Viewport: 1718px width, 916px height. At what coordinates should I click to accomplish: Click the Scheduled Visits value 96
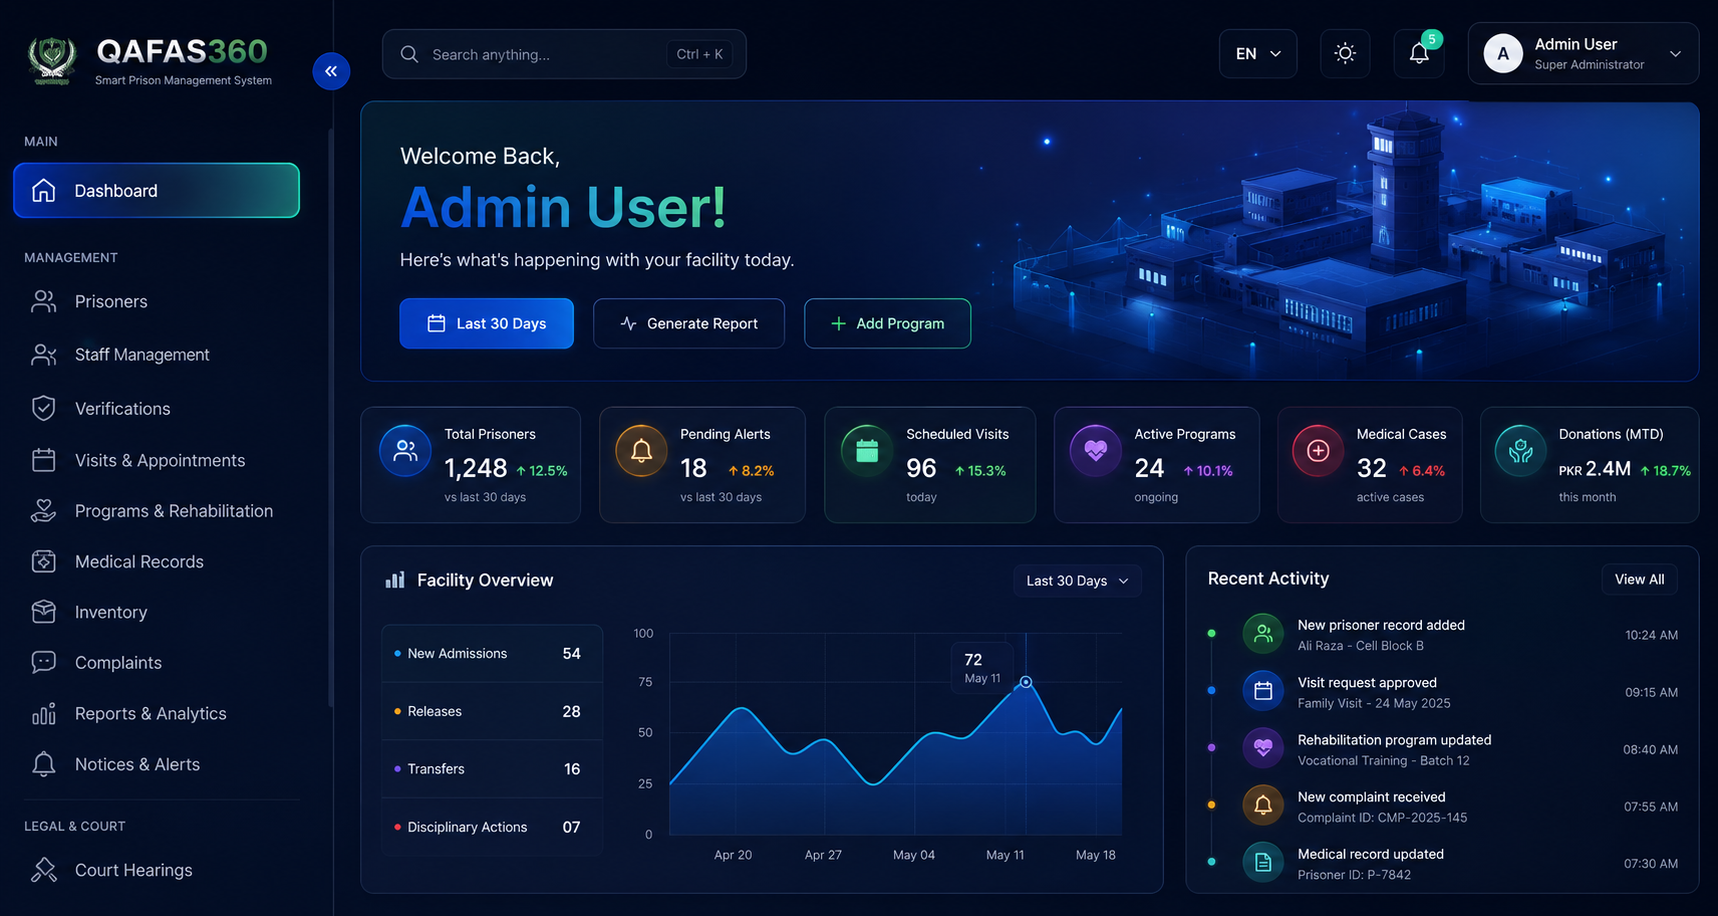[921, 468]
